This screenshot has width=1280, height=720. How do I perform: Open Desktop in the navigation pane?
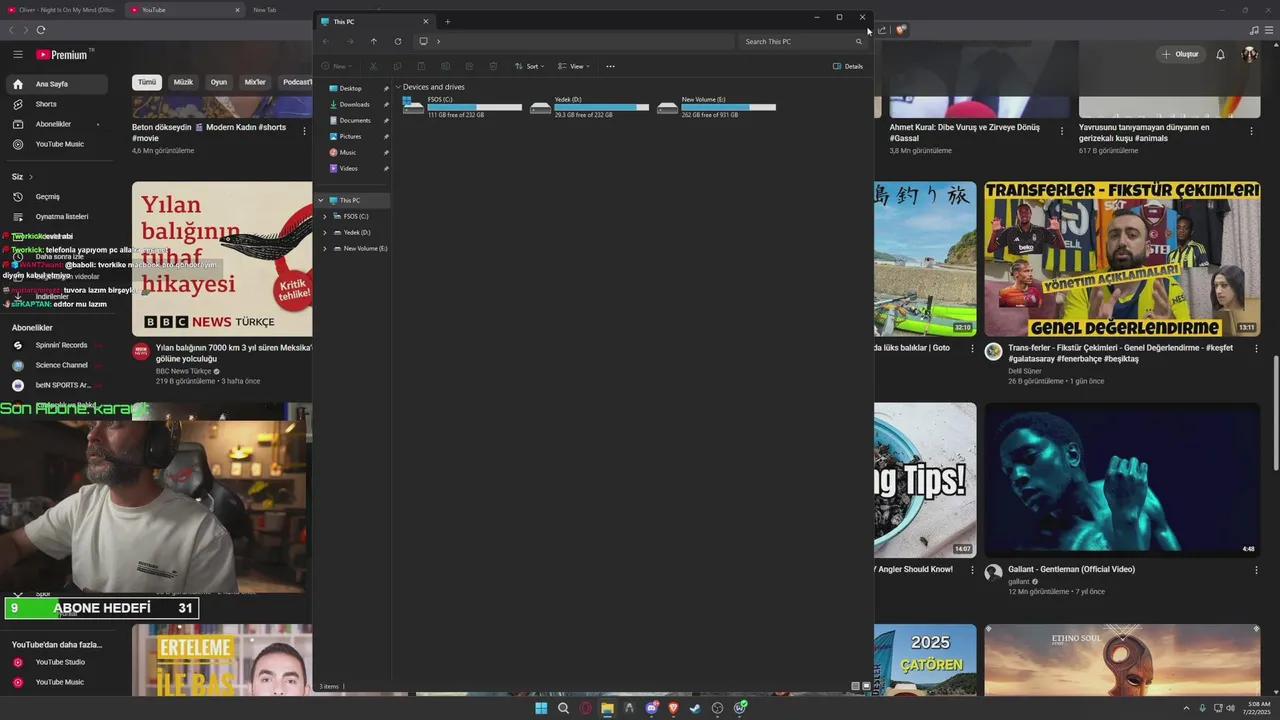pos(352,88)
